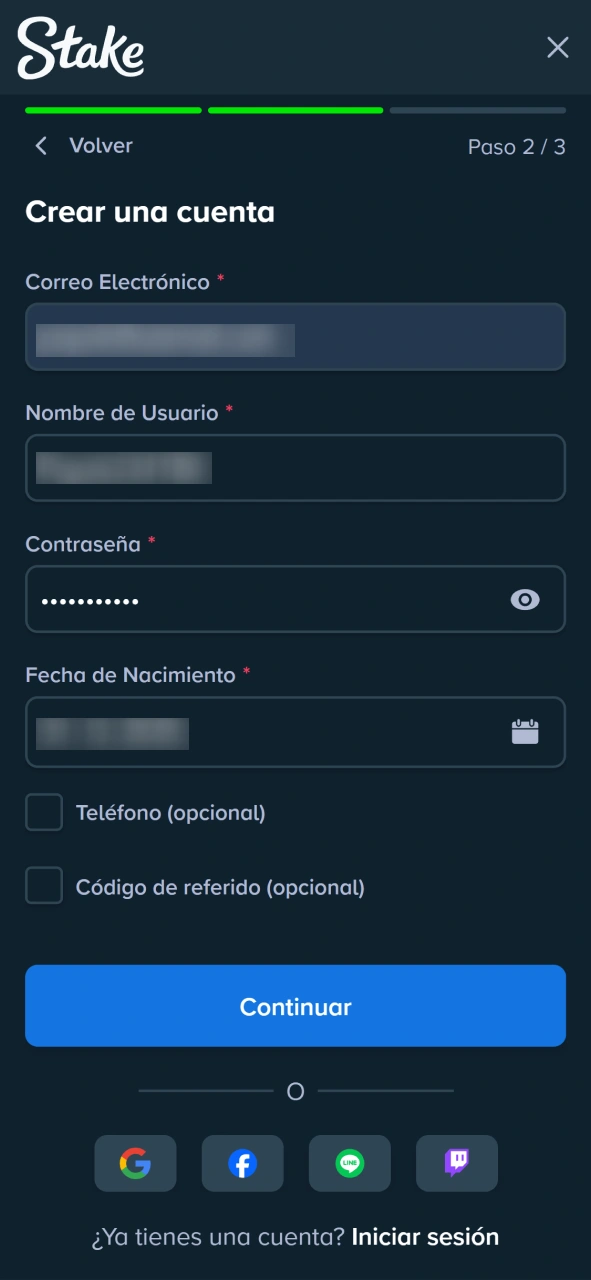
Task: Click Volver to go back
Action: click(100, 146)
